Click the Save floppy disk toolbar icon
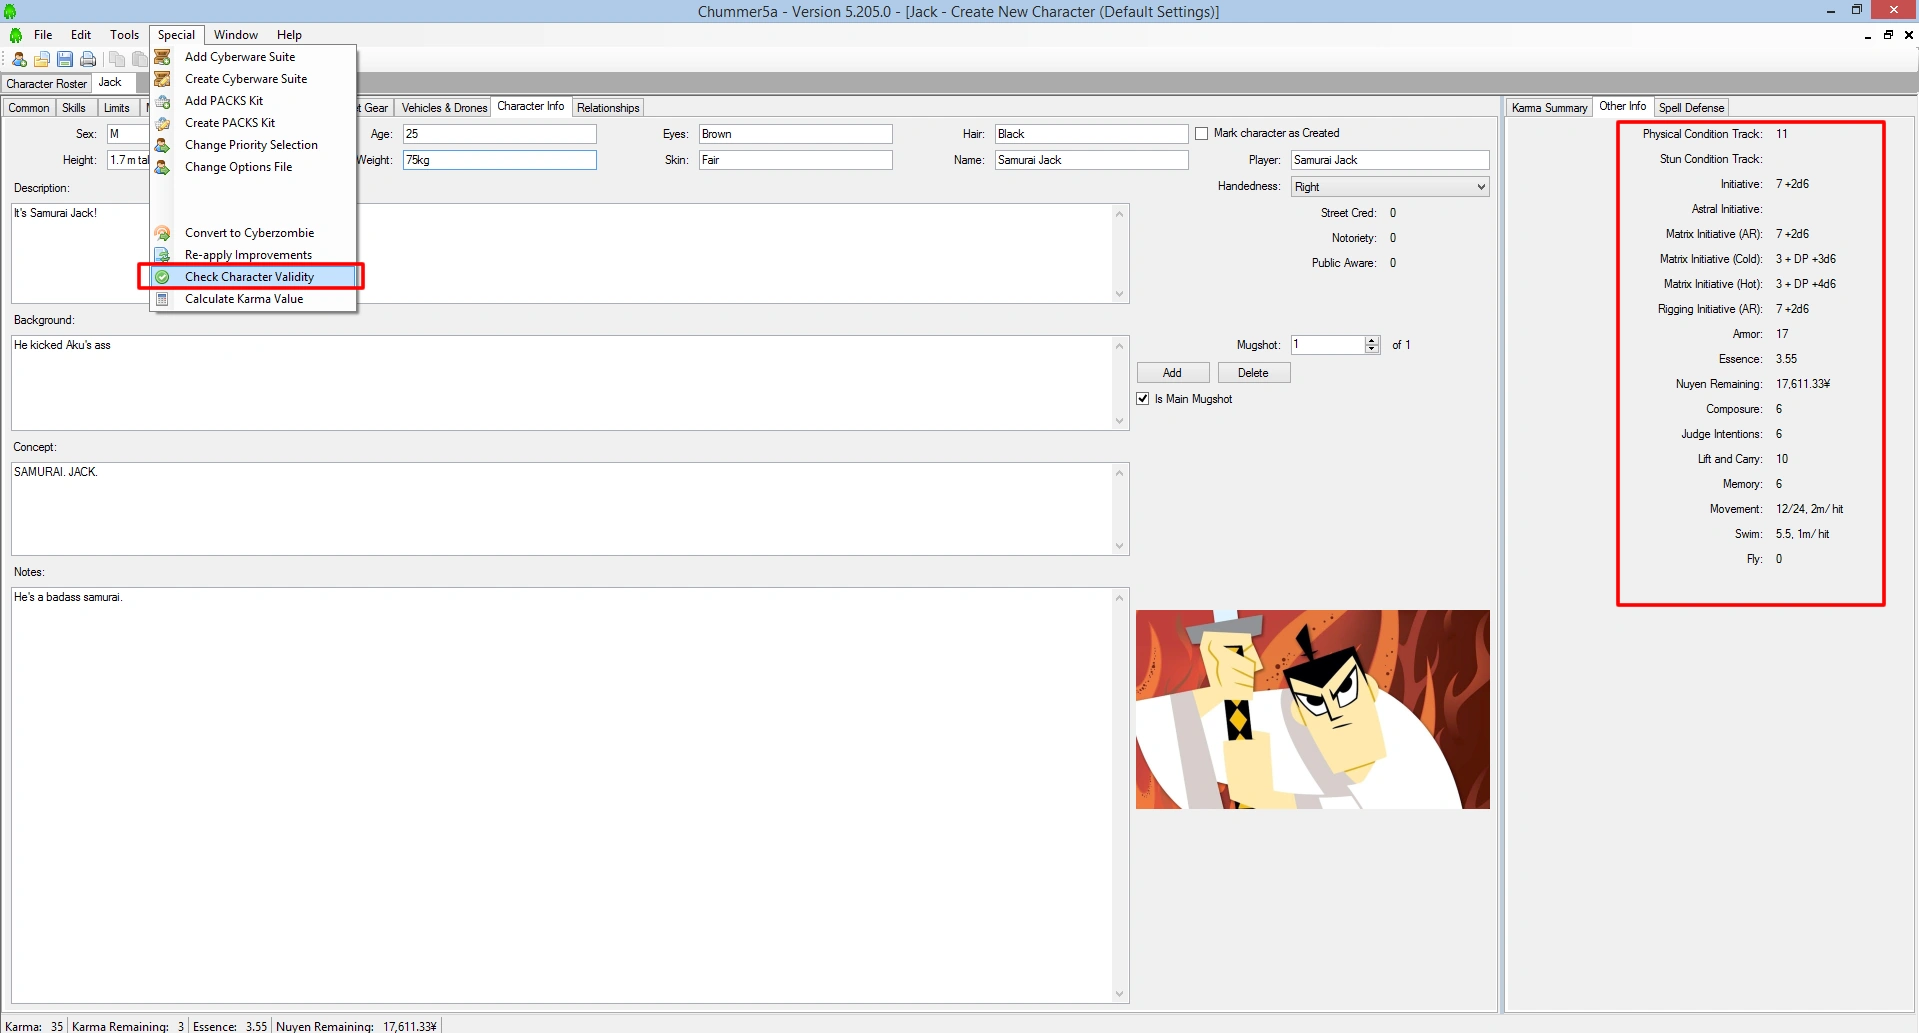The width and height of the screenshot is (1919, 1033). (x=65, y=59)
